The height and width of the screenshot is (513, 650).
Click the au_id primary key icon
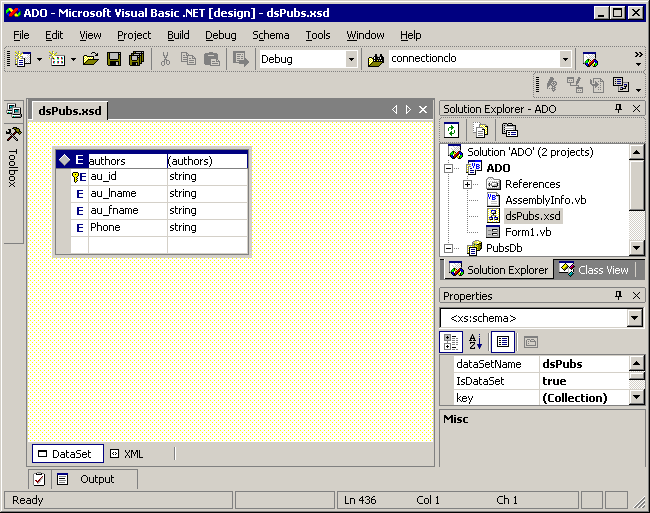75,177
